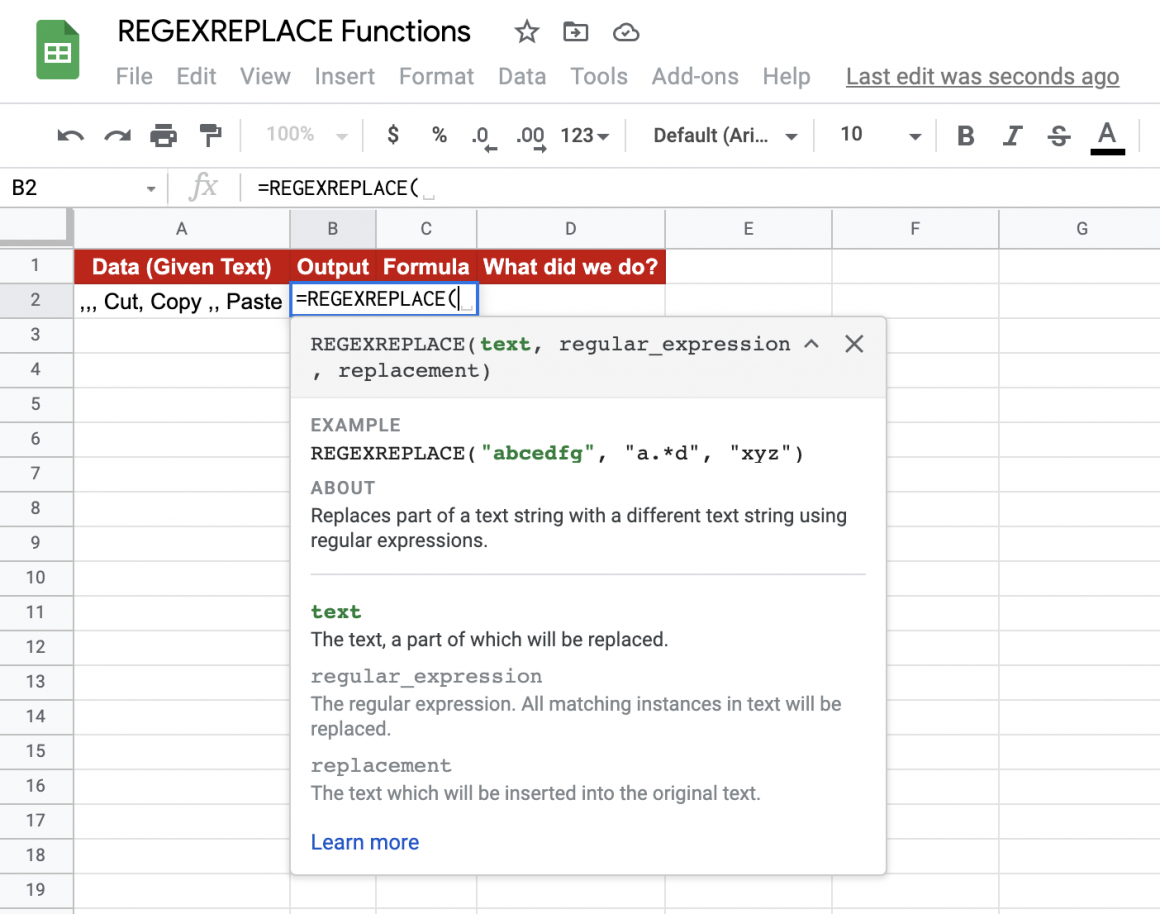The height and width of the screenshot is (914, 1160).
Task: Toggle italic formatting
Action: pyautogui.click(x=1011, y=135)
